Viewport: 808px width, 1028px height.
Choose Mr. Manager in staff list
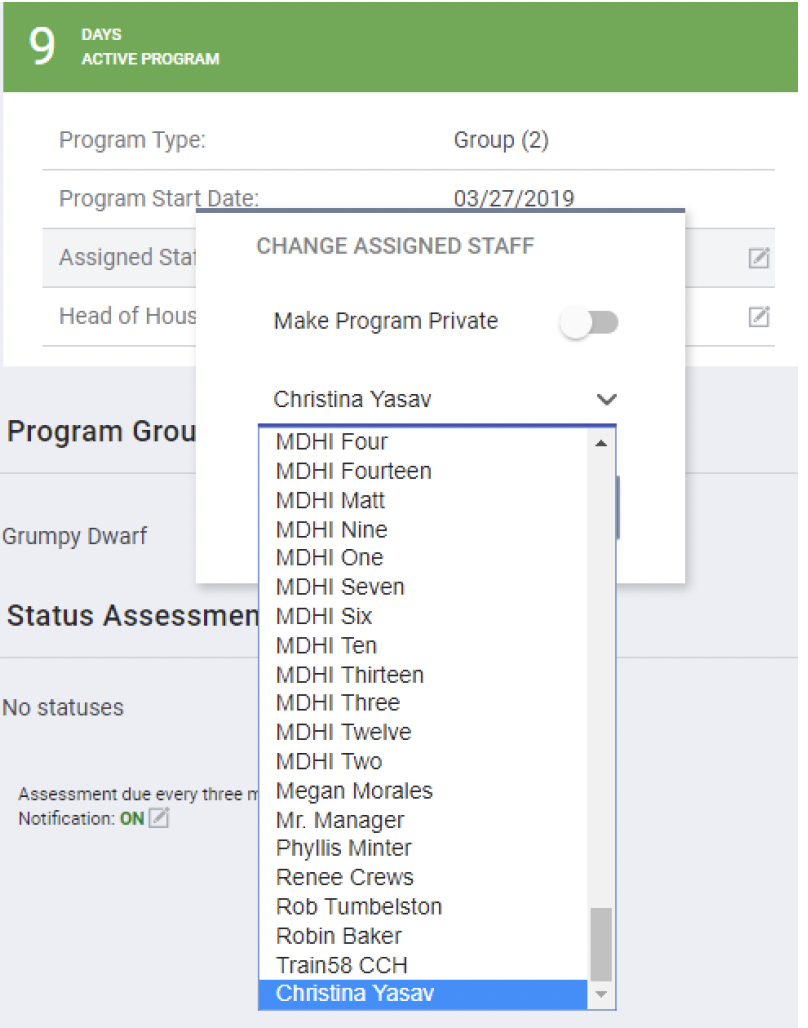(340, 820)
